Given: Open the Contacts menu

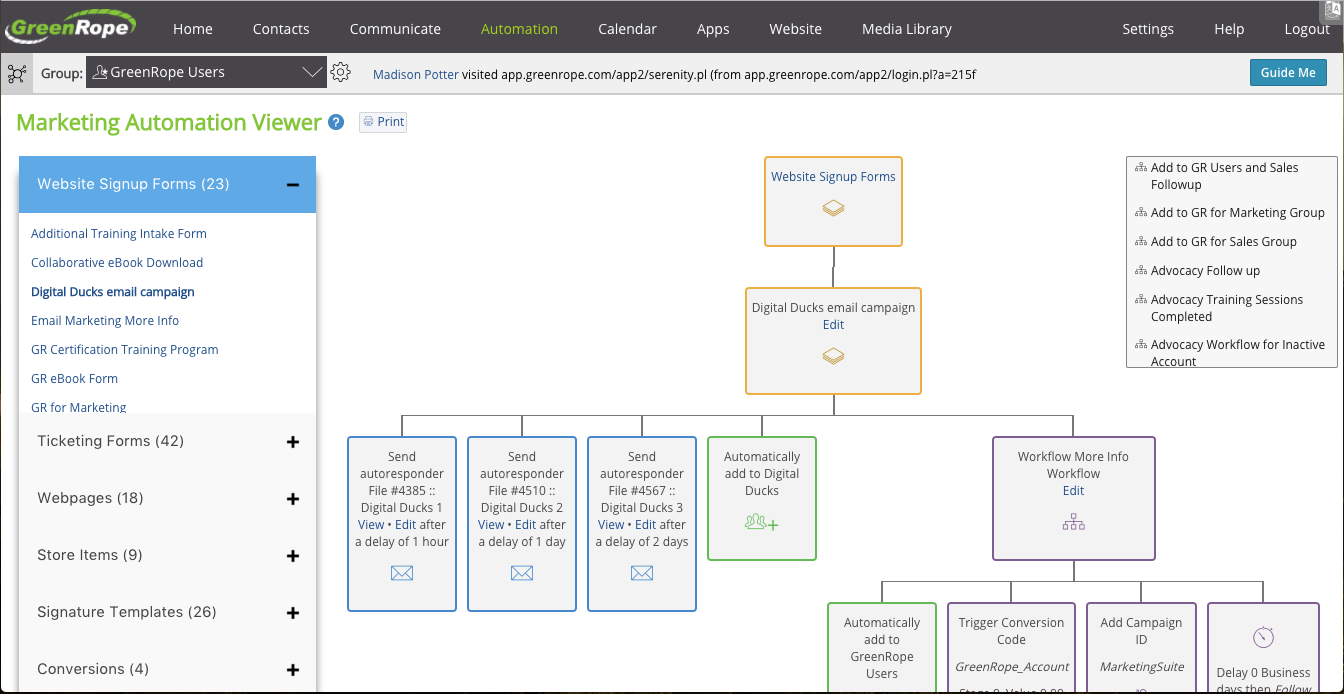Looking at the screenshot, I should (x=281, y=29).
